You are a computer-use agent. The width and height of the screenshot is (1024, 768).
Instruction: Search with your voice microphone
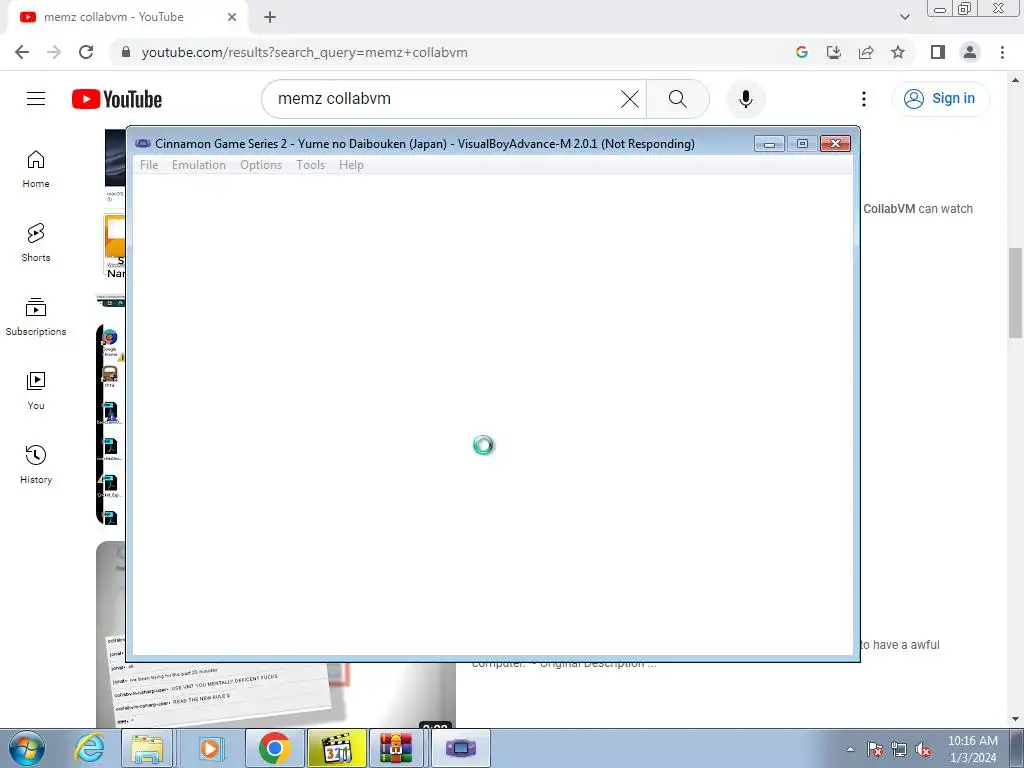click(746, 99)
